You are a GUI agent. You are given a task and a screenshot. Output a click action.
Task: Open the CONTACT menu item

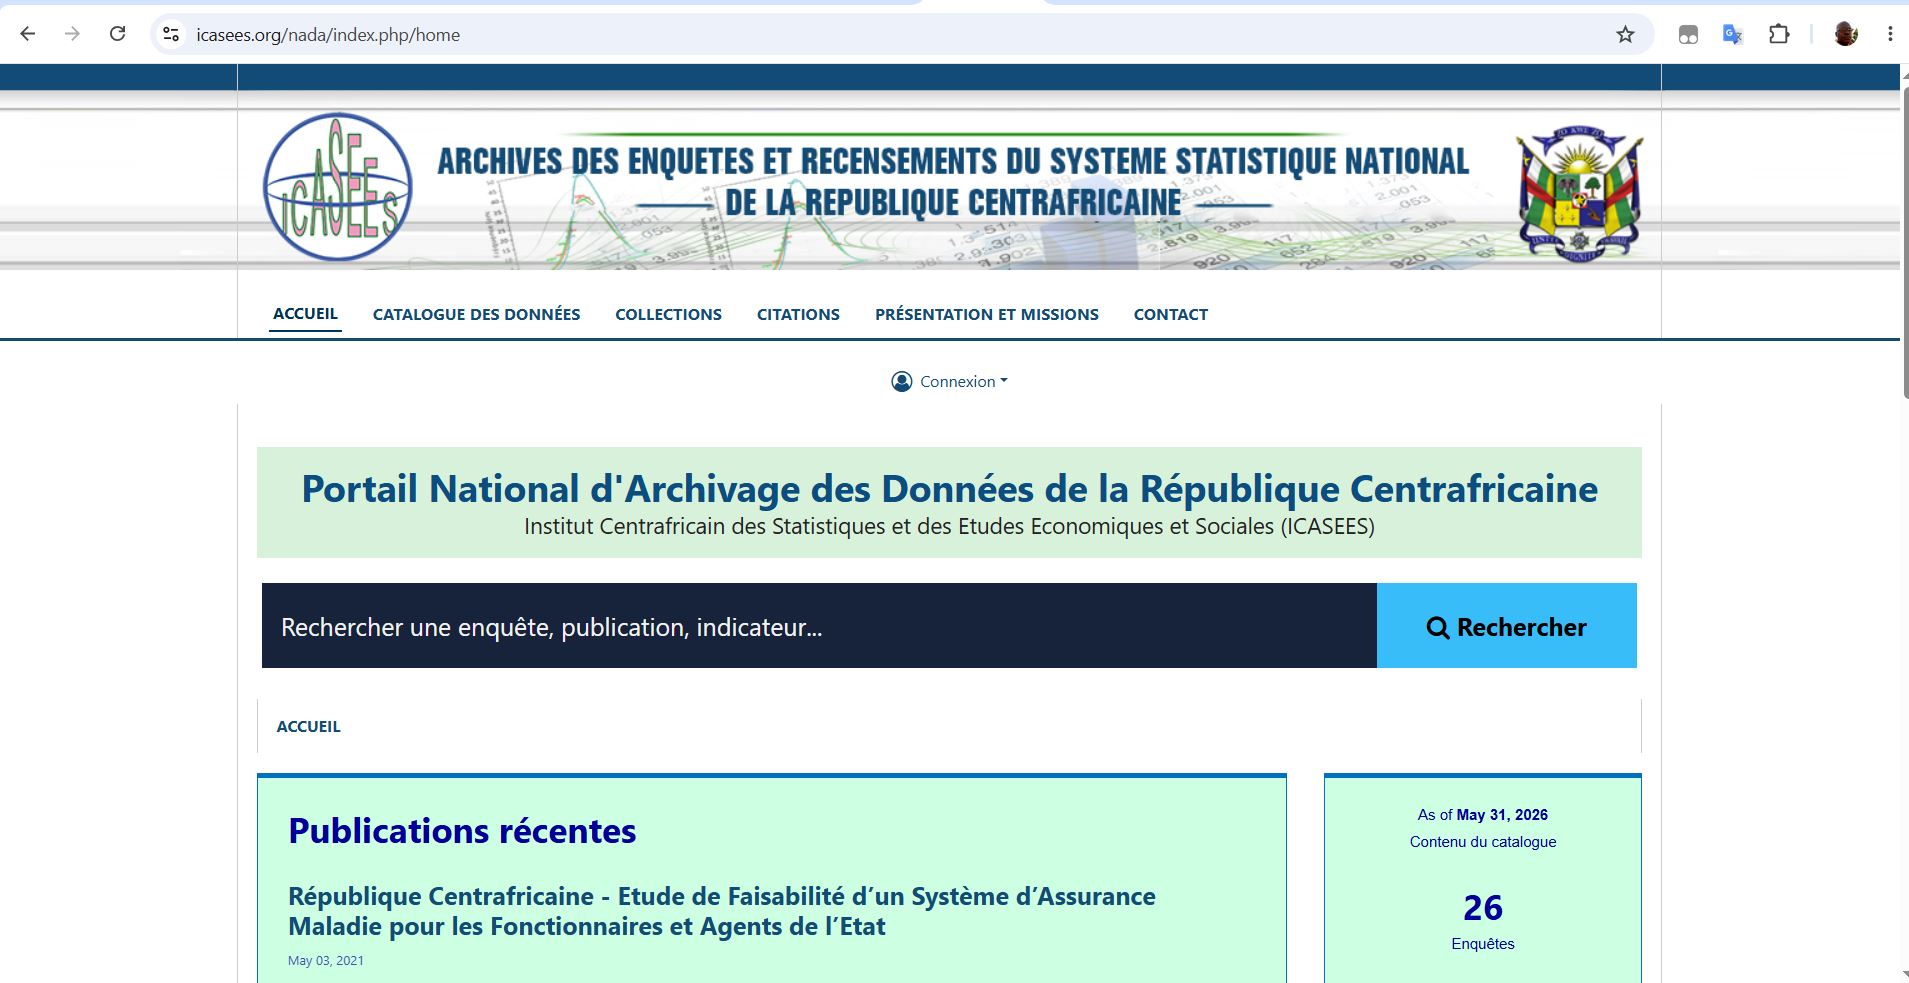click(1171, 314)
